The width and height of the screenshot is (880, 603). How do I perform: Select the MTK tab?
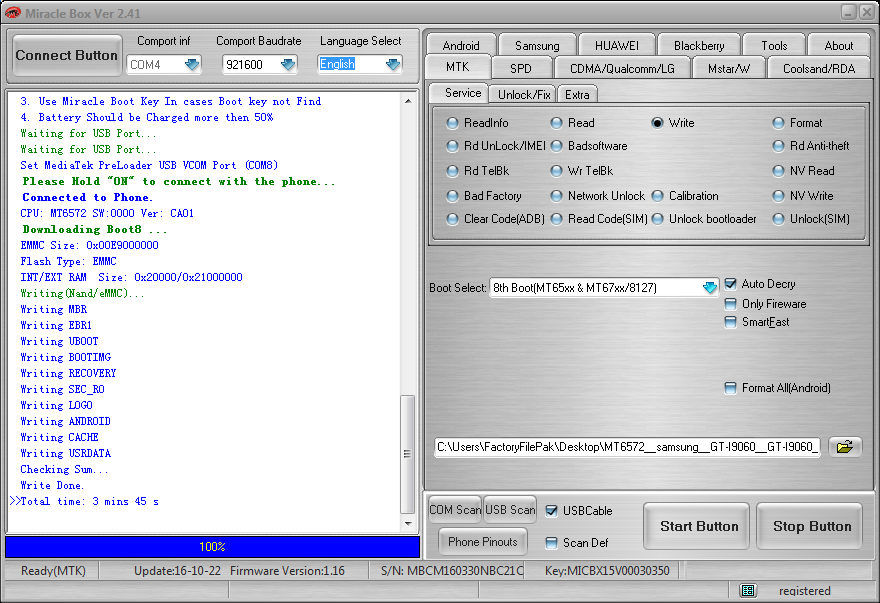click(x=457, y=67)
